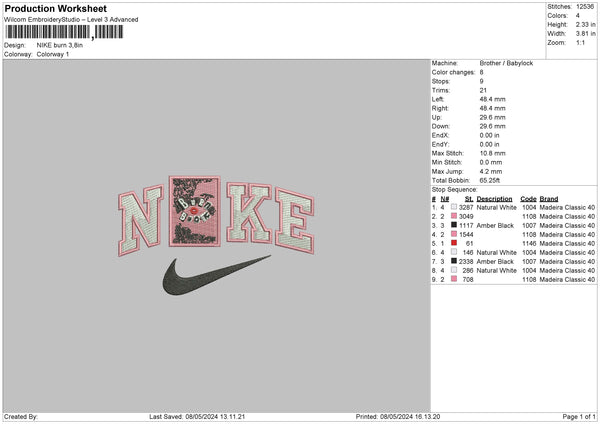Click the 'Right:' measurement label
This screenshot has width=600, height=424.
click(440, 108)
